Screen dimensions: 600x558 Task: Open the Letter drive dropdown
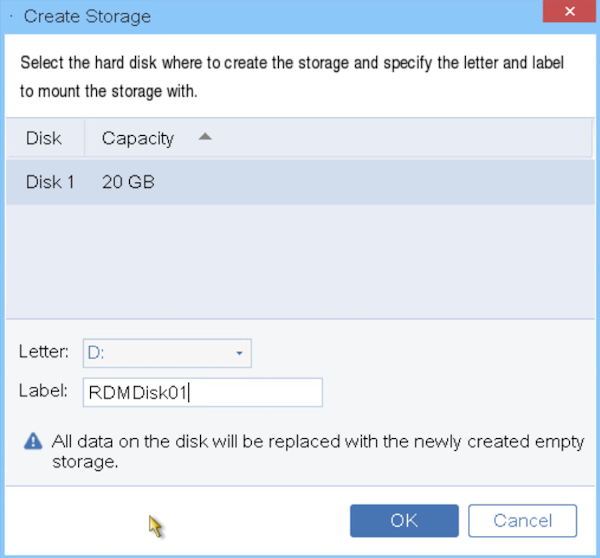pos(167,353)
